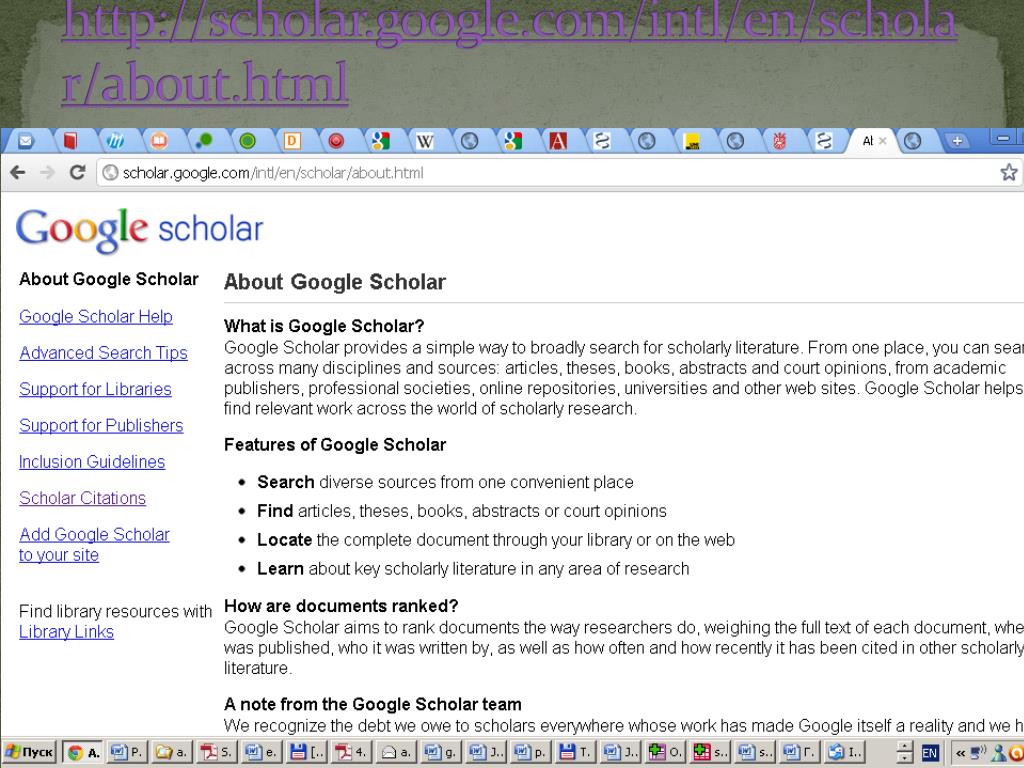This screenshot has height=768, width=1024.
Task: Open a new browser tab
Action: tap(957, 141)
